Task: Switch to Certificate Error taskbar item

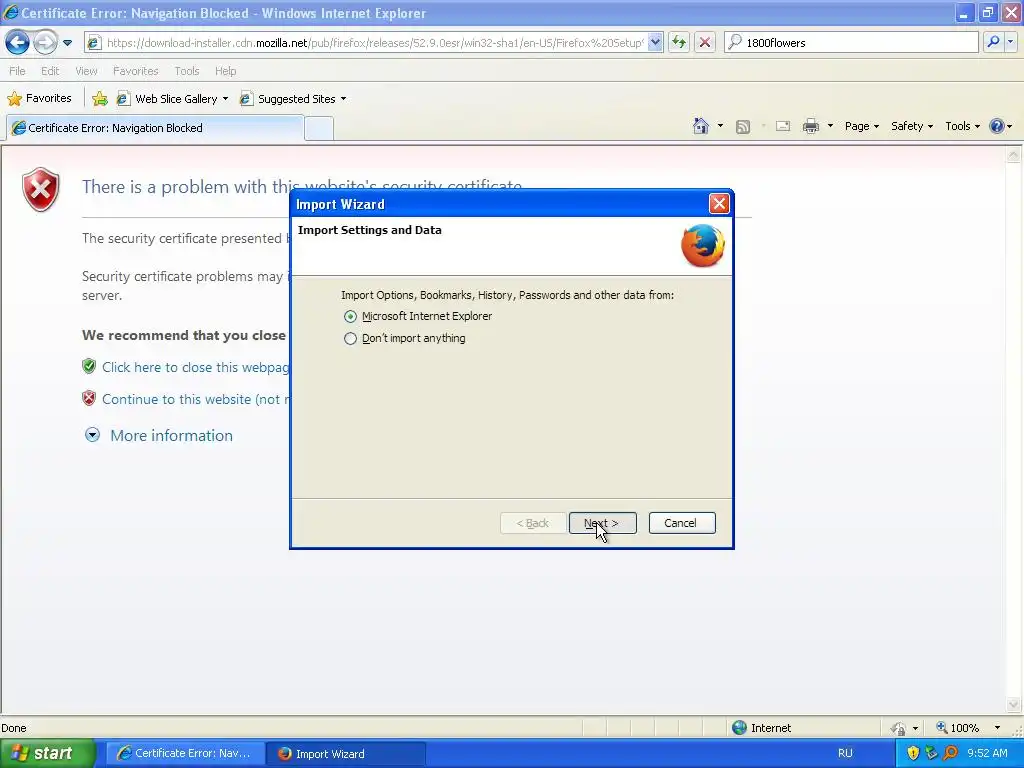Action: coord(185,754)
